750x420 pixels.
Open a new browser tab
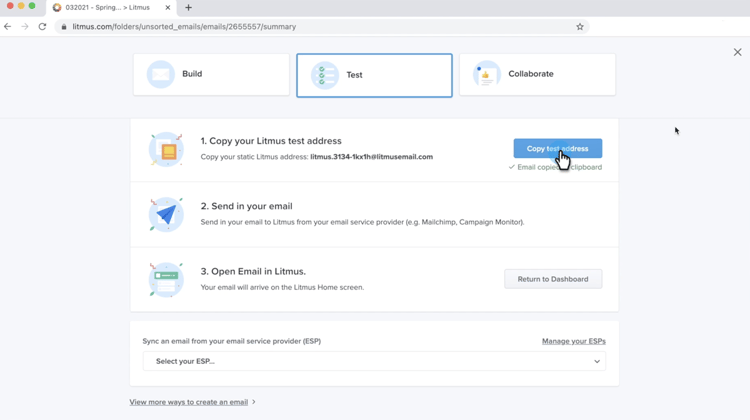pyautogui.click(x=188, y=8)
